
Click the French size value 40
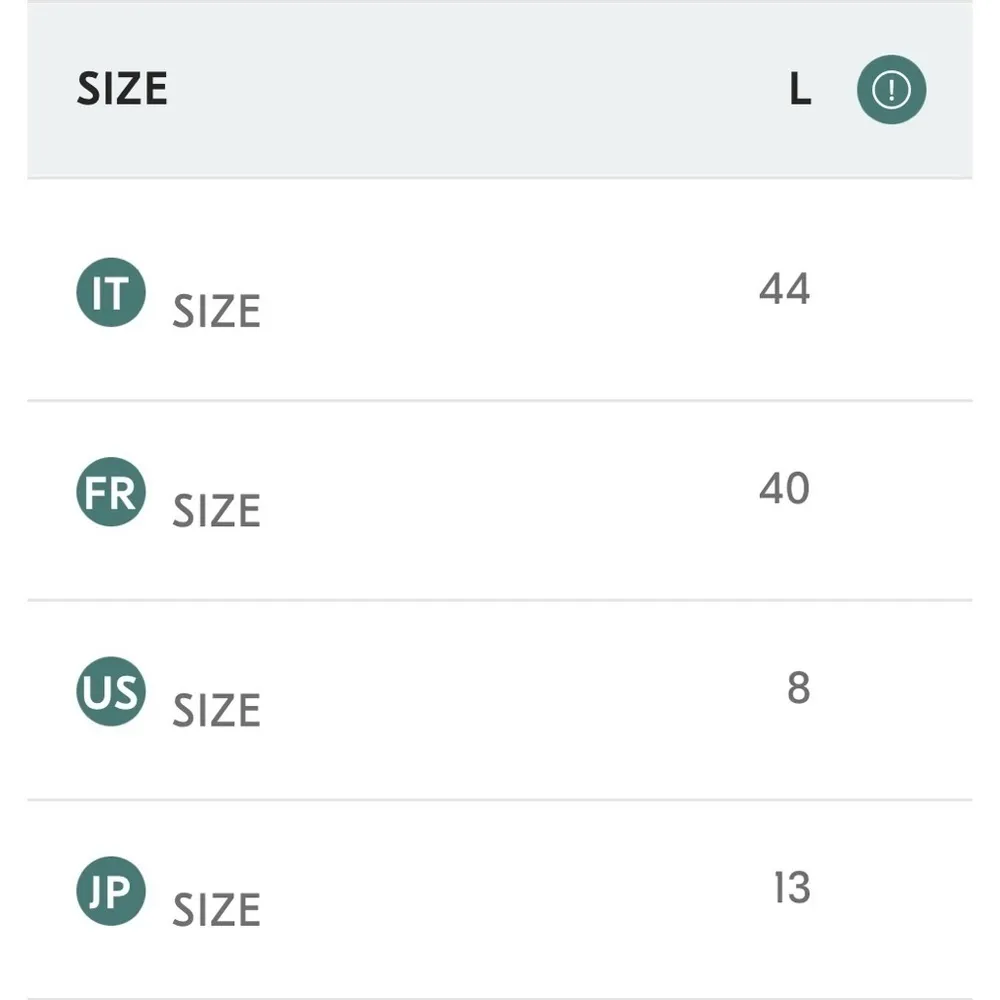pos(784,489)
